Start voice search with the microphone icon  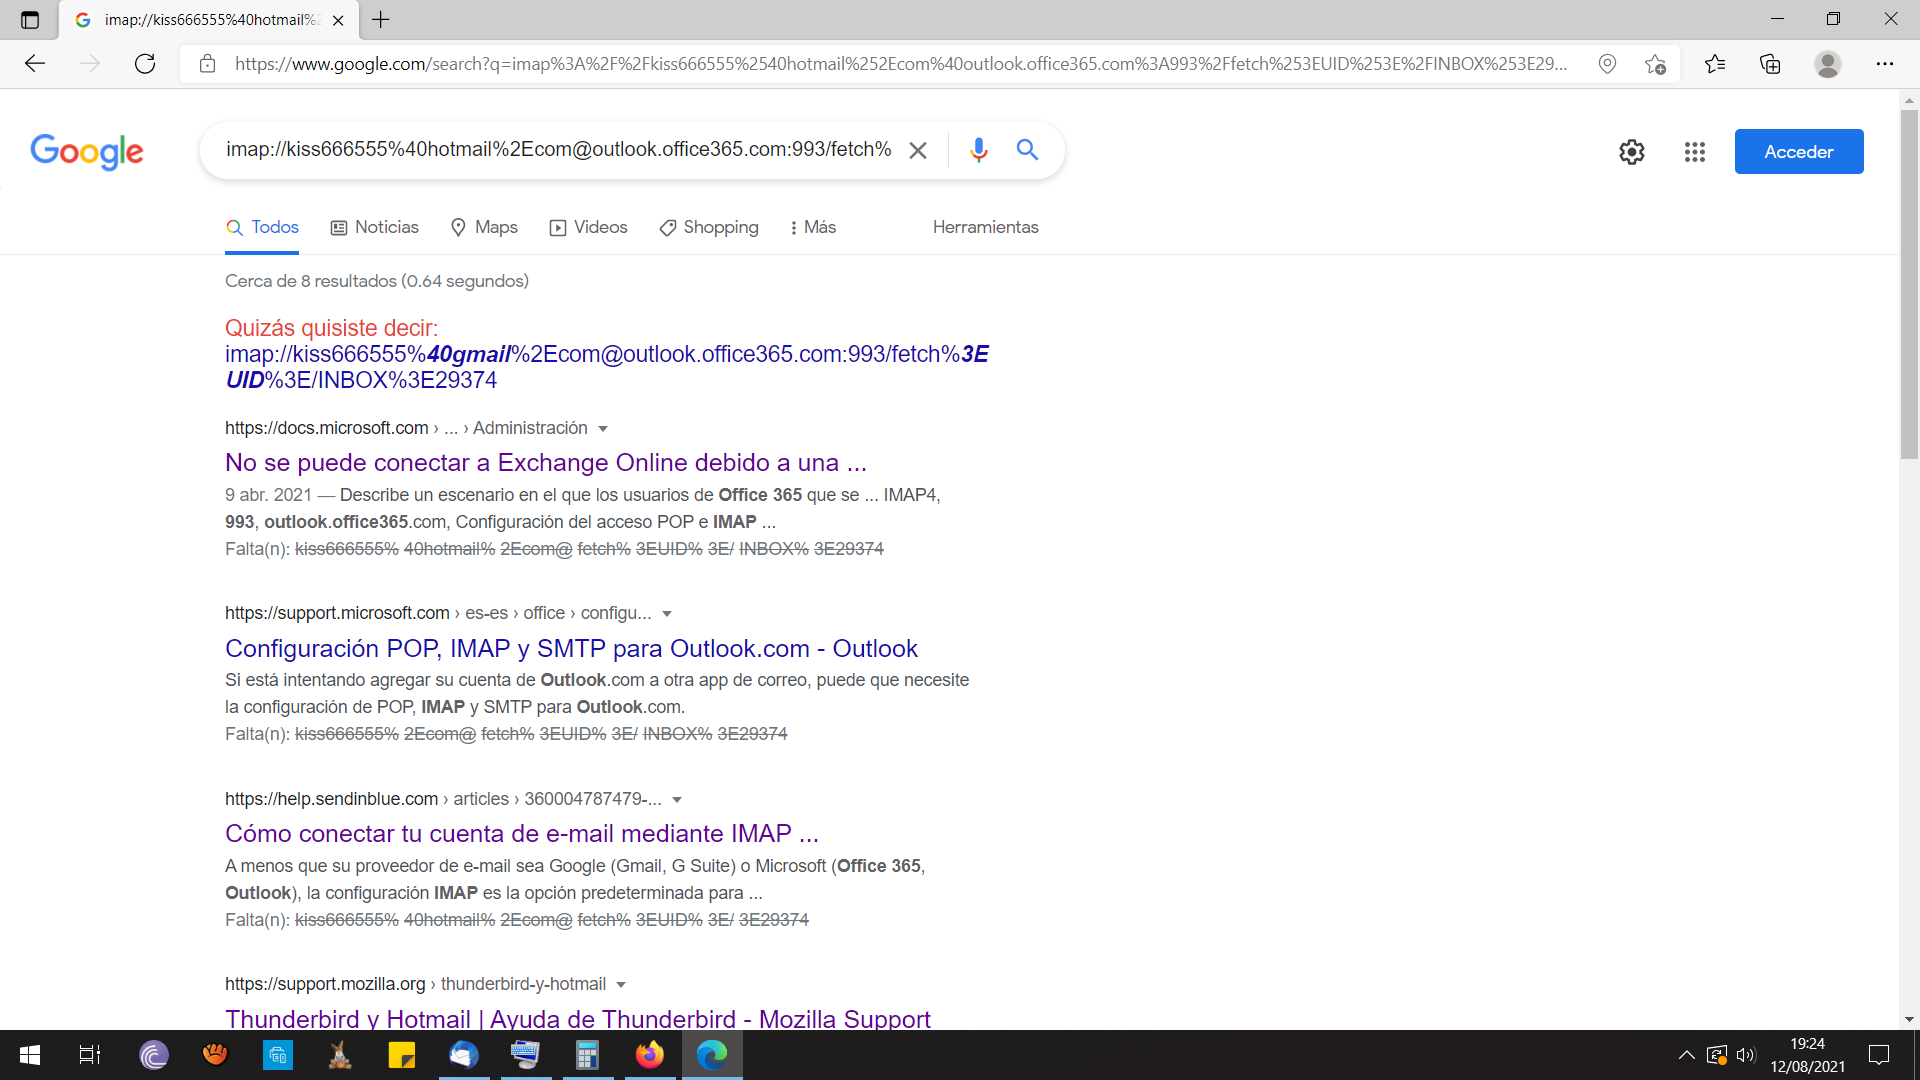(978, 150)
